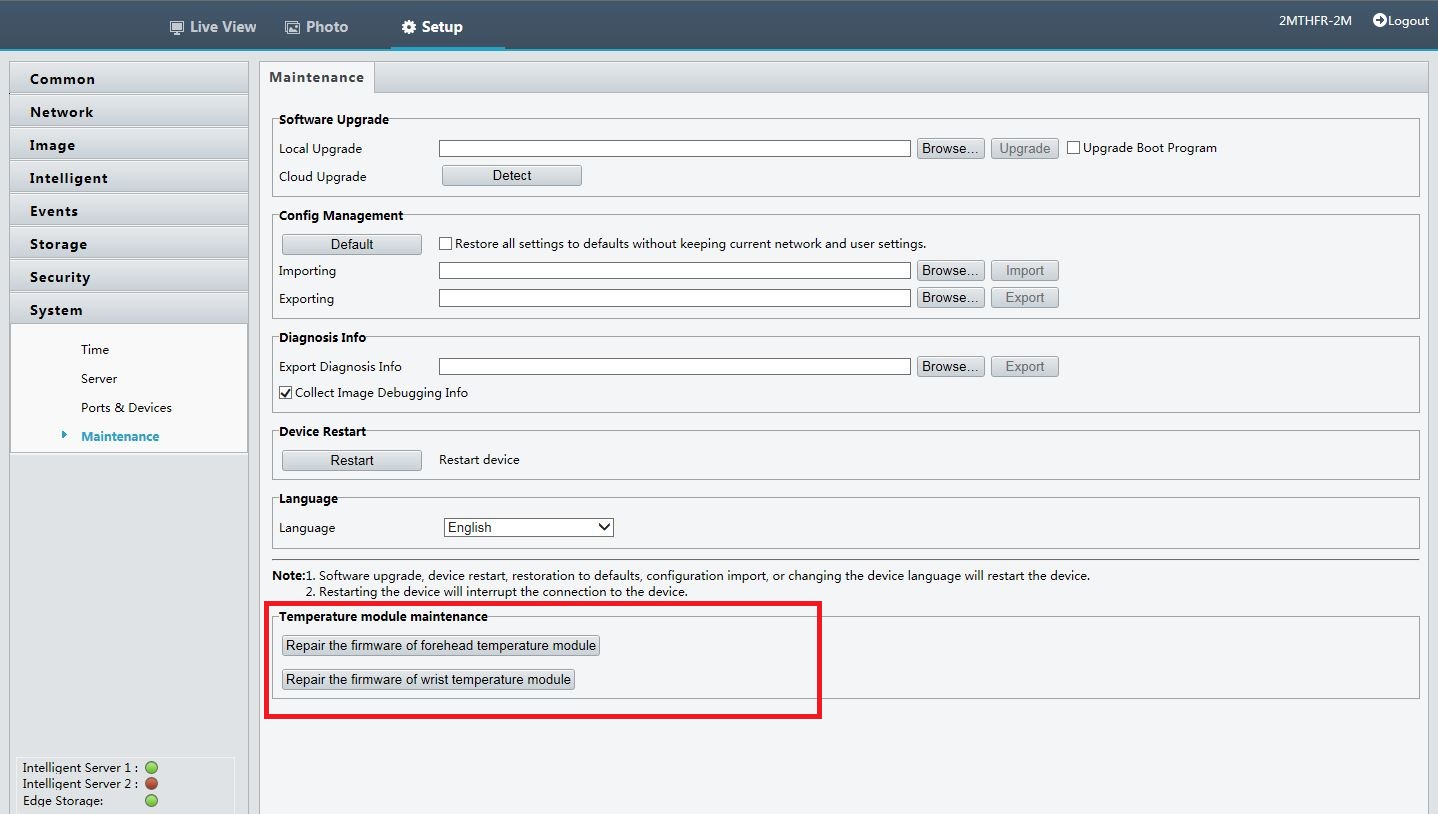
Task: Click the Logout arrow icon
Action: tap(1379, 20)
